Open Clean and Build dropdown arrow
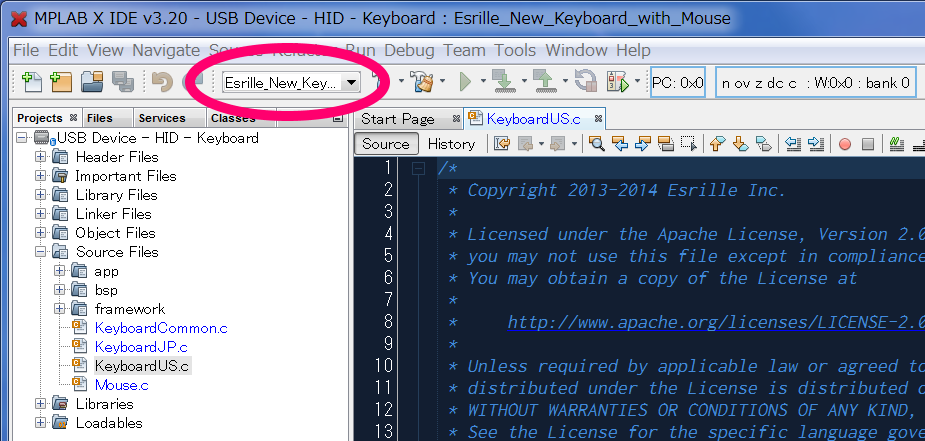 pos(442,81)
